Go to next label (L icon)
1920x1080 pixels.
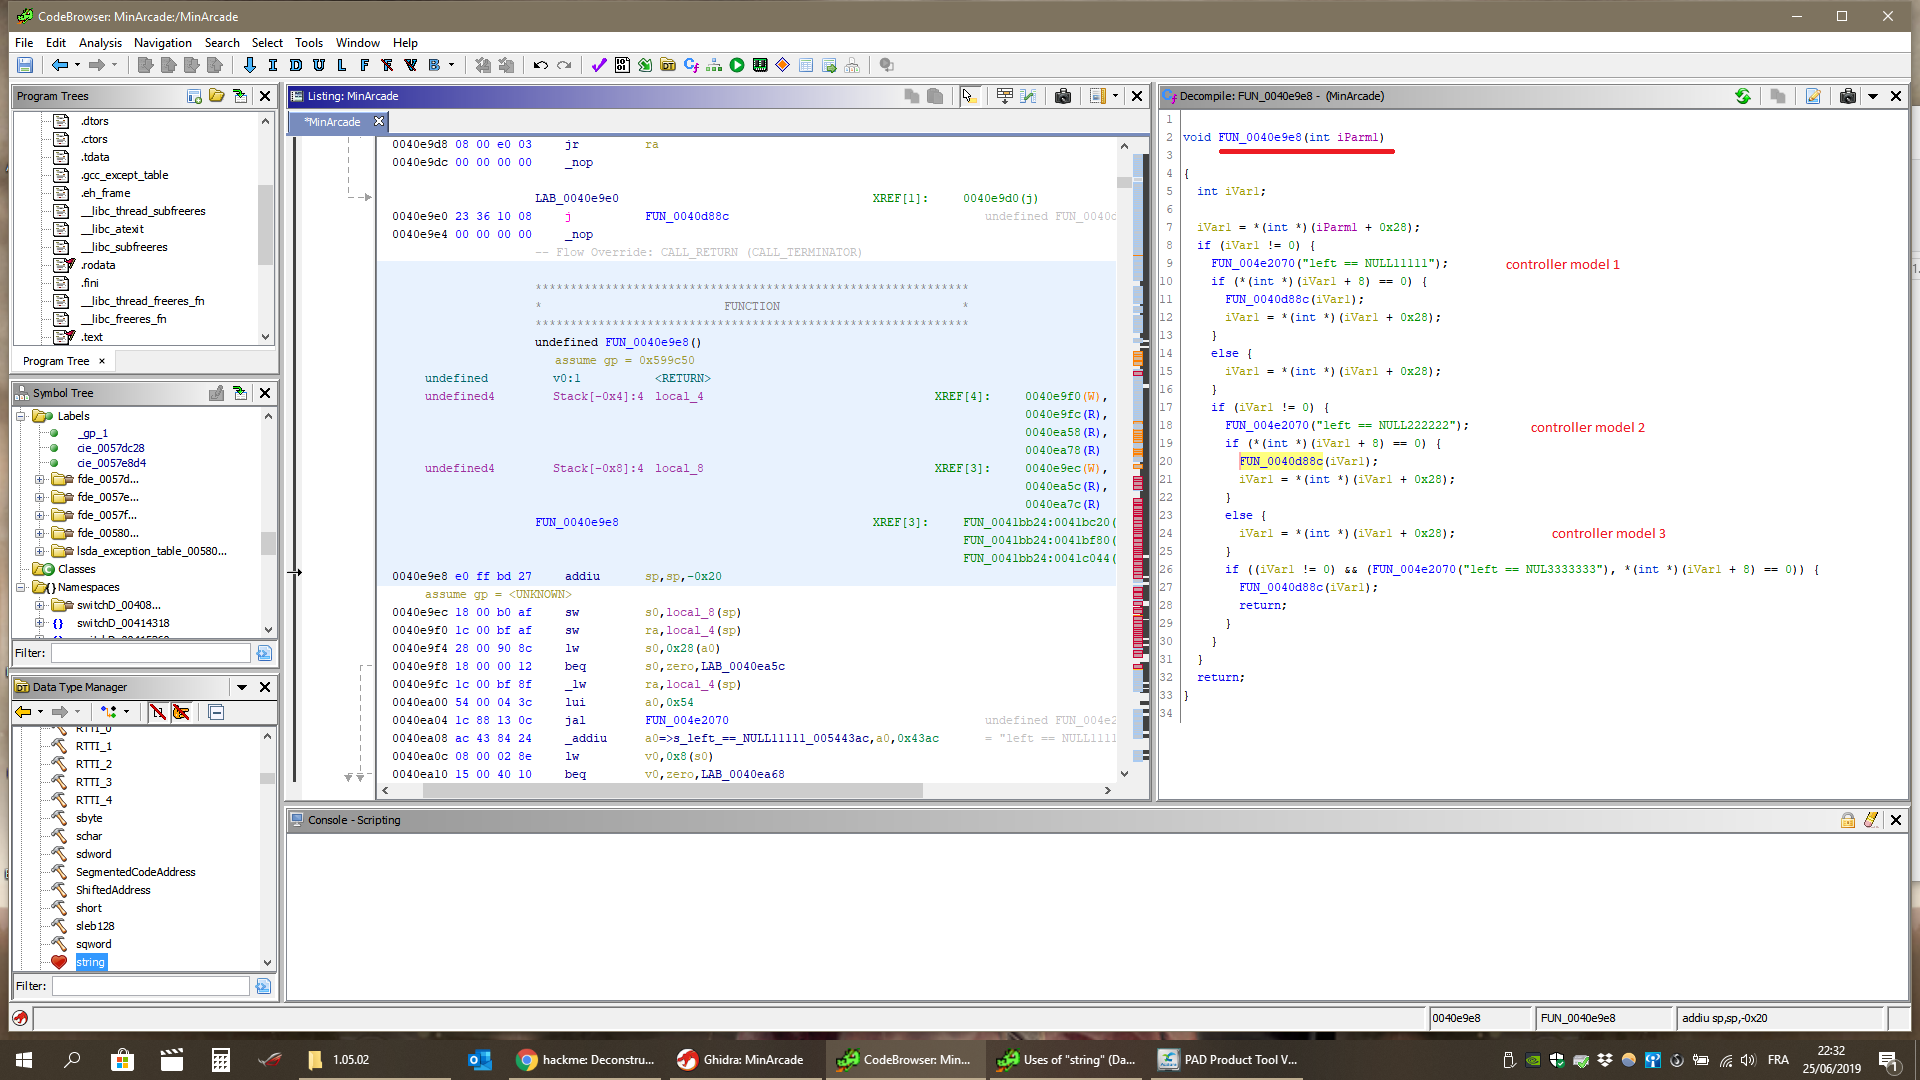coord(342,65)
